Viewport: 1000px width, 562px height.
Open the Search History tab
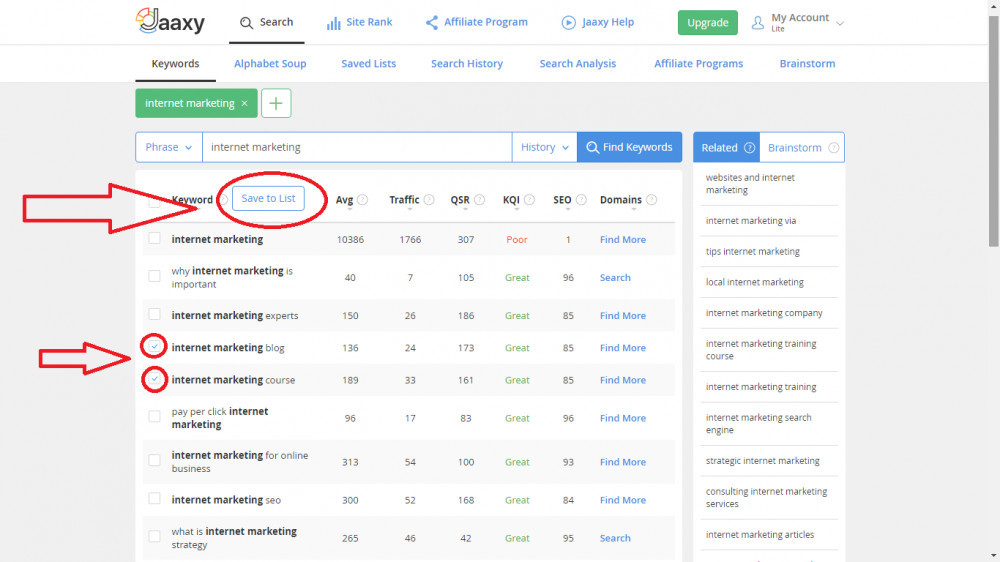coord(467,64)
